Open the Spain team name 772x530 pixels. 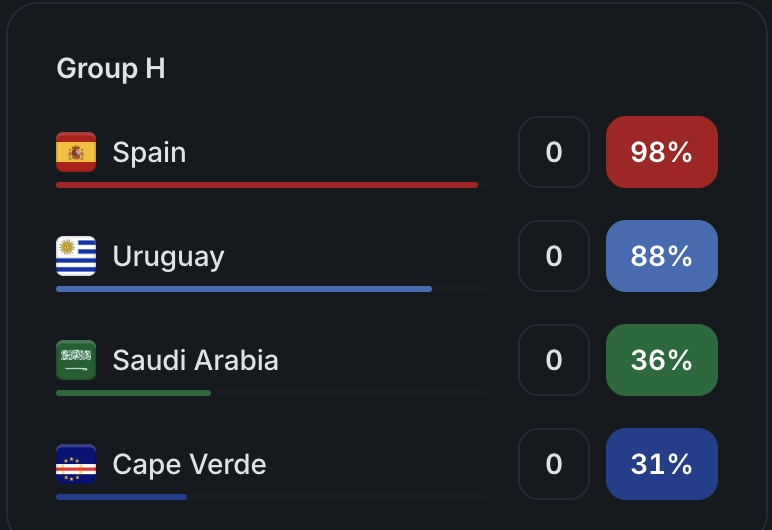click(x=149, y=152)
